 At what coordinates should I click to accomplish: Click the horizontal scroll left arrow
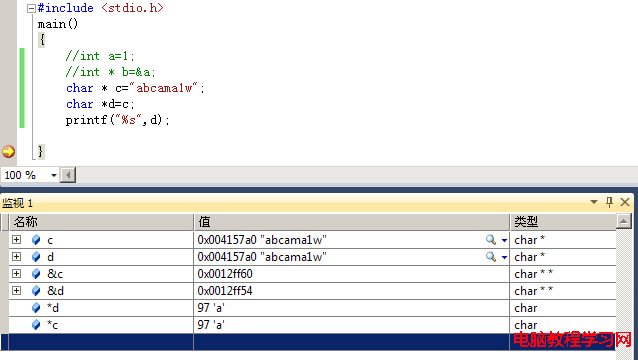click(68, 175)
